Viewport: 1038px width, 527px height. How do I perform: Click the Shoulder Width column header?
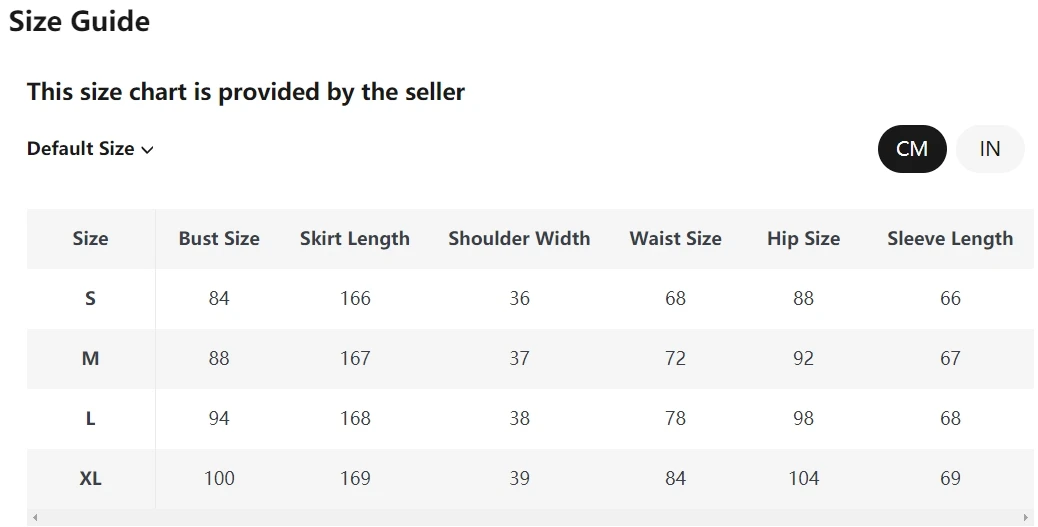(519, 238)
